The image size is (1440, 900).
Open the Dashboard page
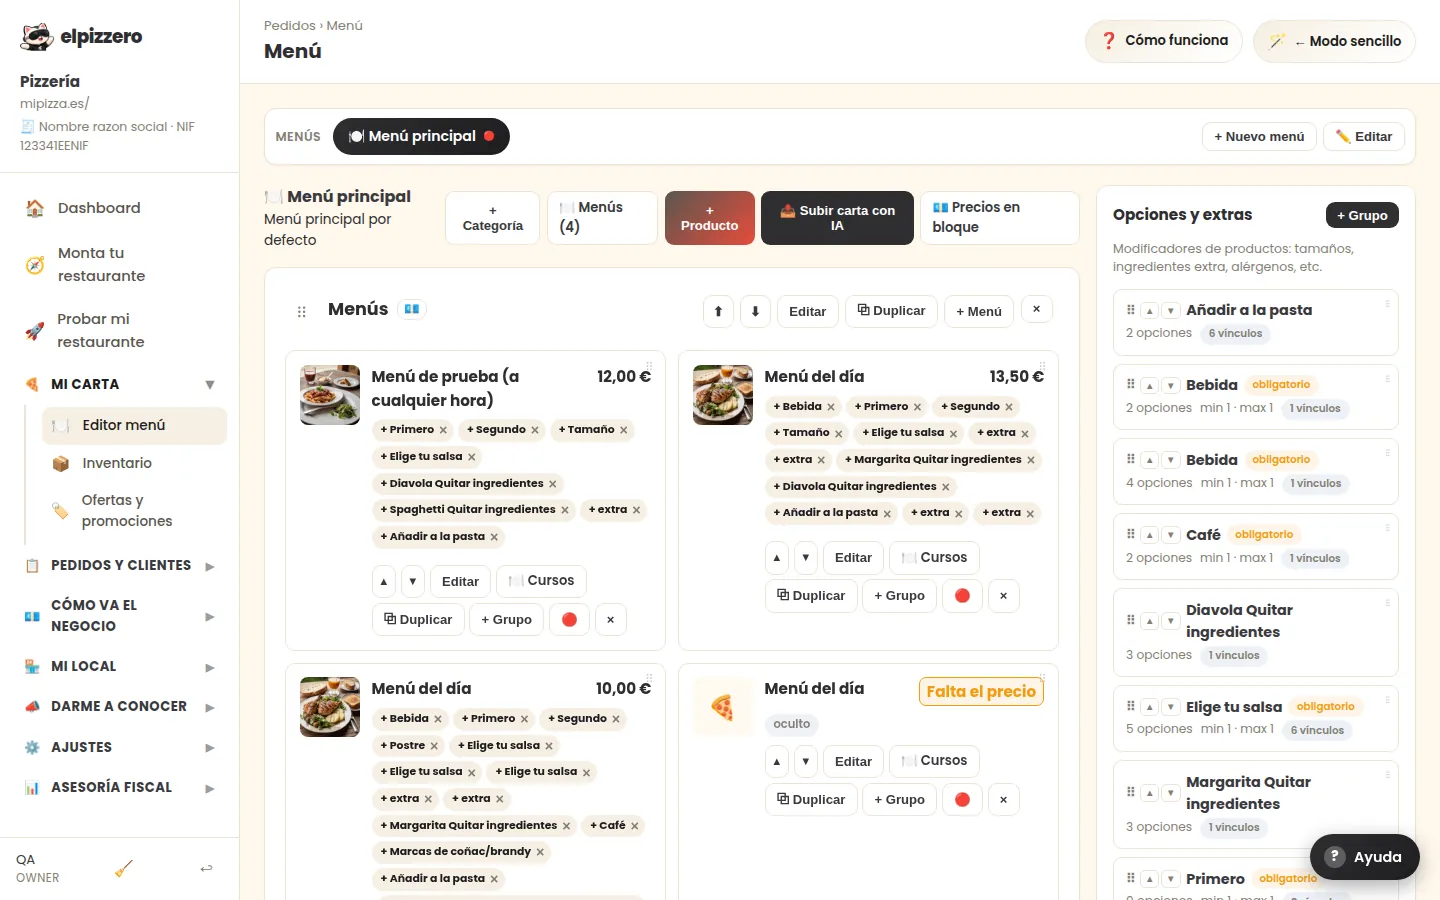click(120, 208)
